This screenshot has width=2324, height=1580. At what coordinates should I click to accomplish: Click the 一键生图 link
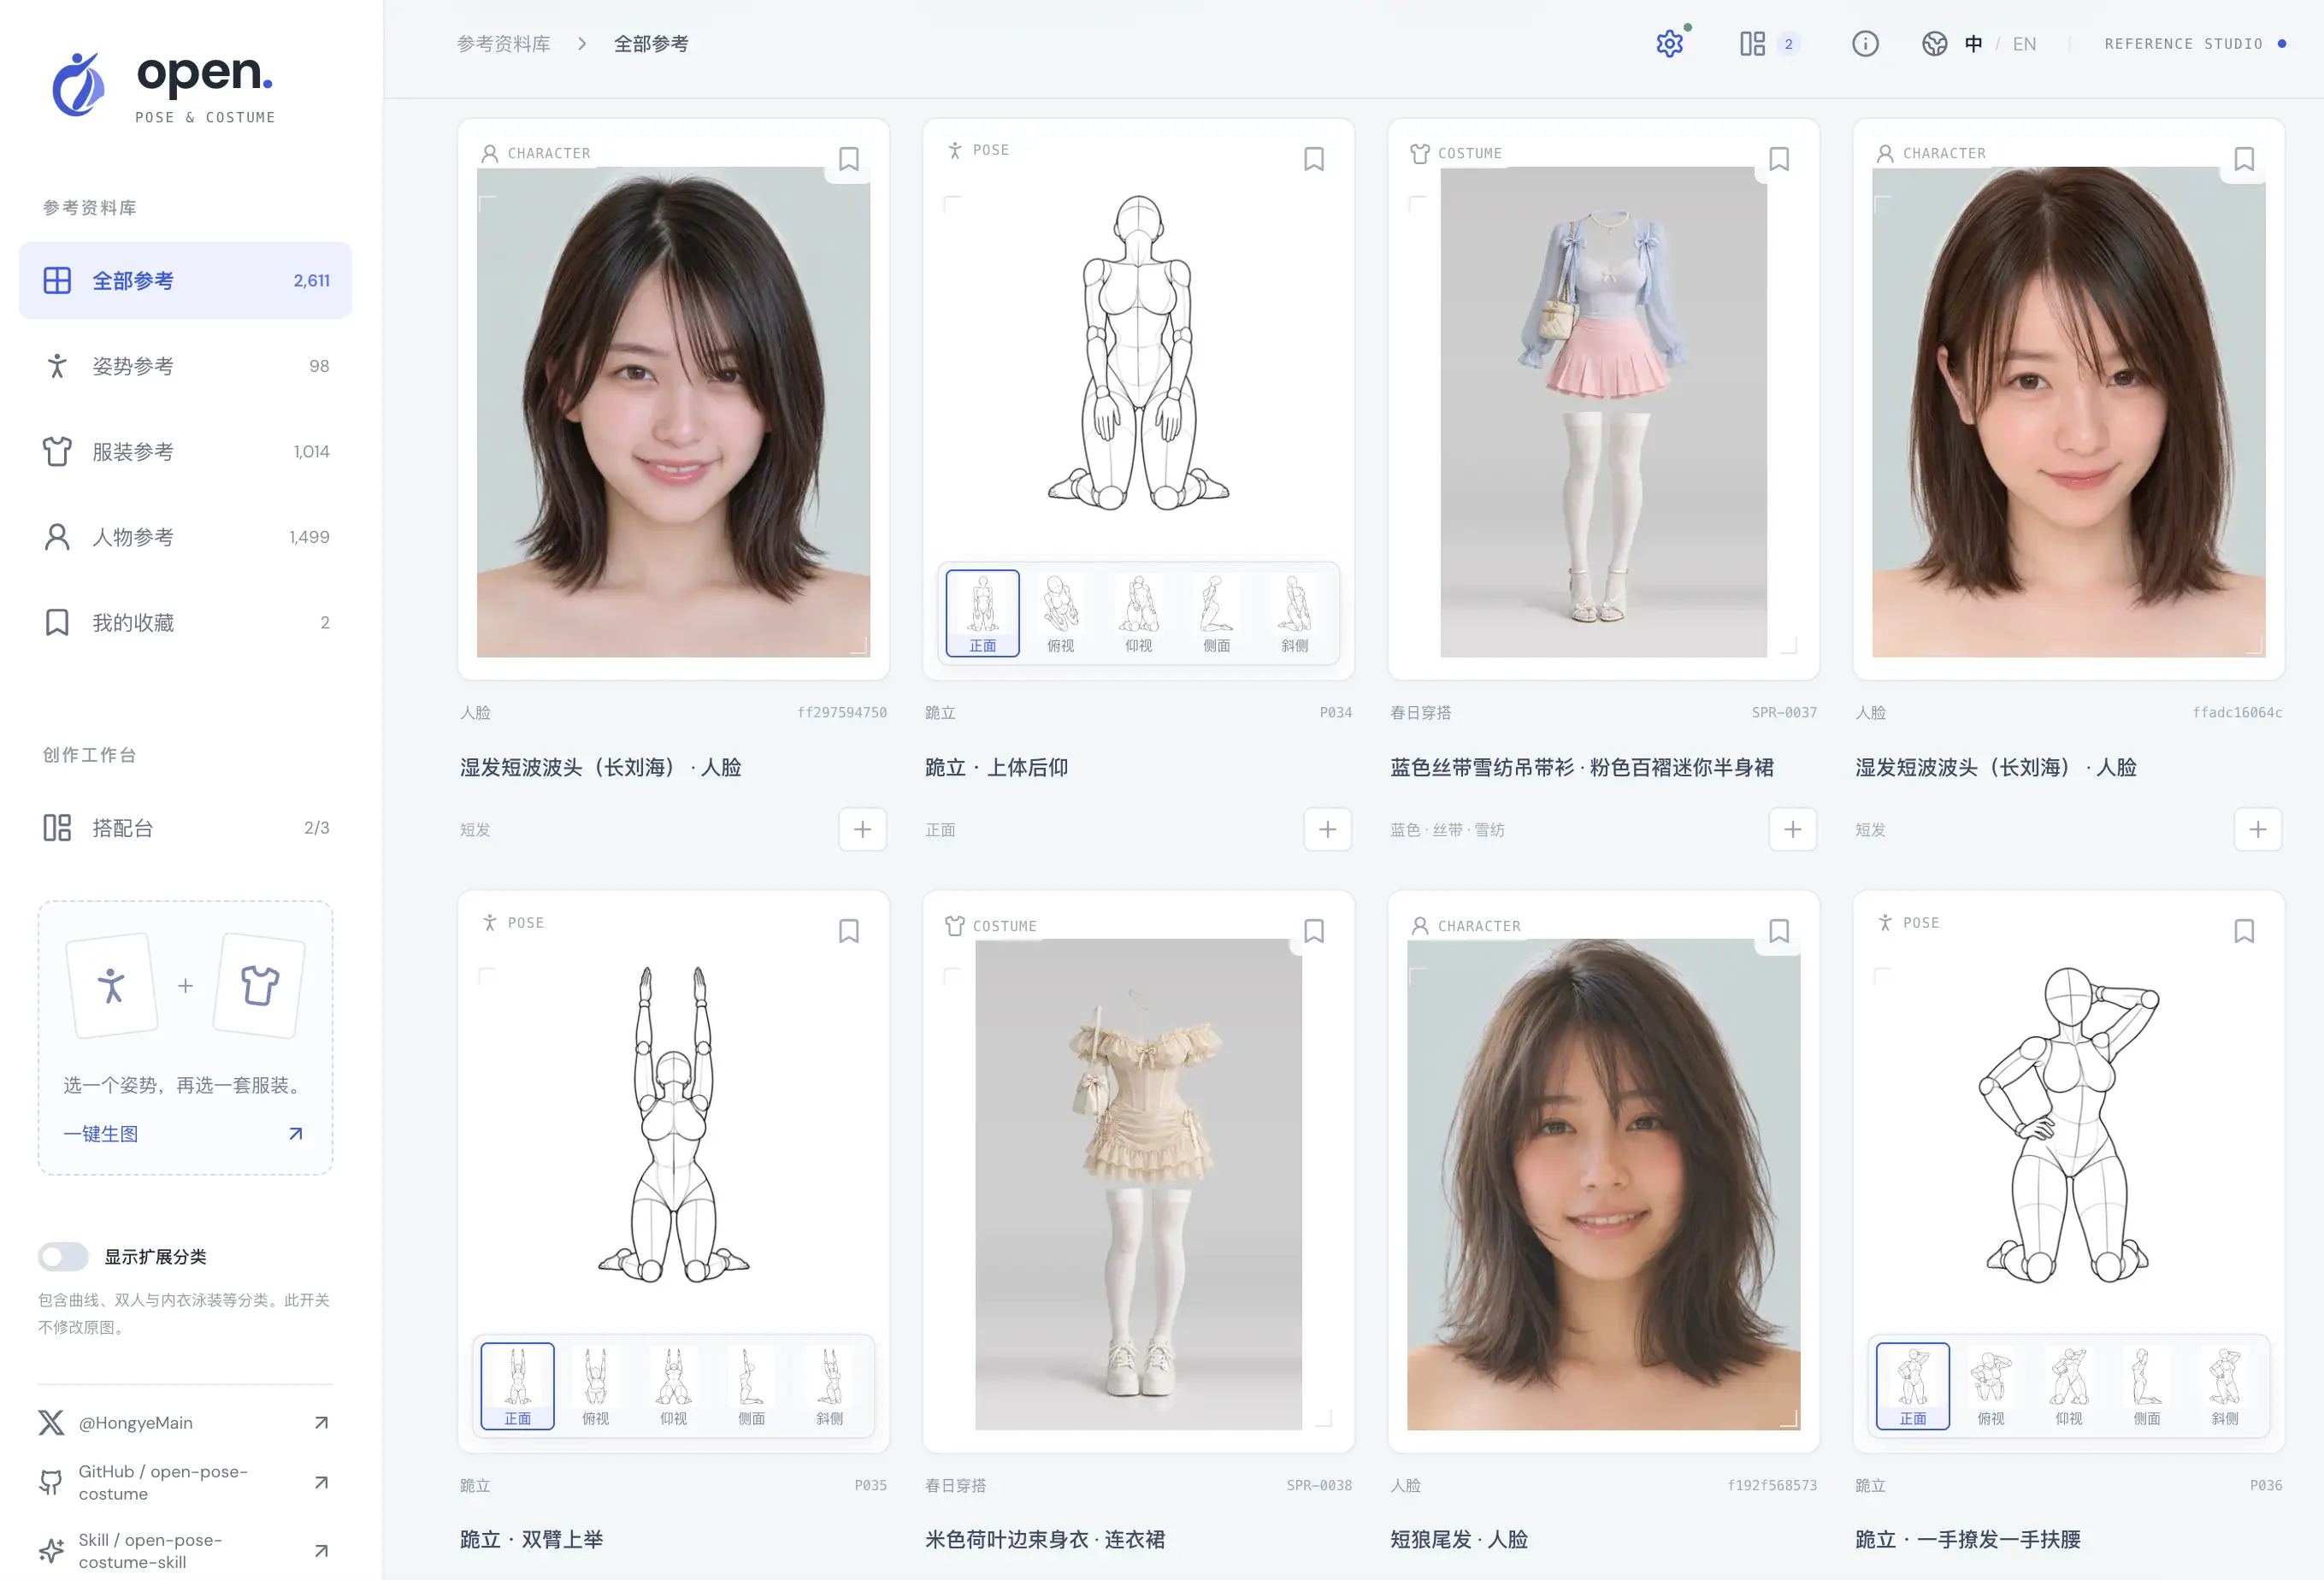pyautogui.click(x=183, y=1133)
